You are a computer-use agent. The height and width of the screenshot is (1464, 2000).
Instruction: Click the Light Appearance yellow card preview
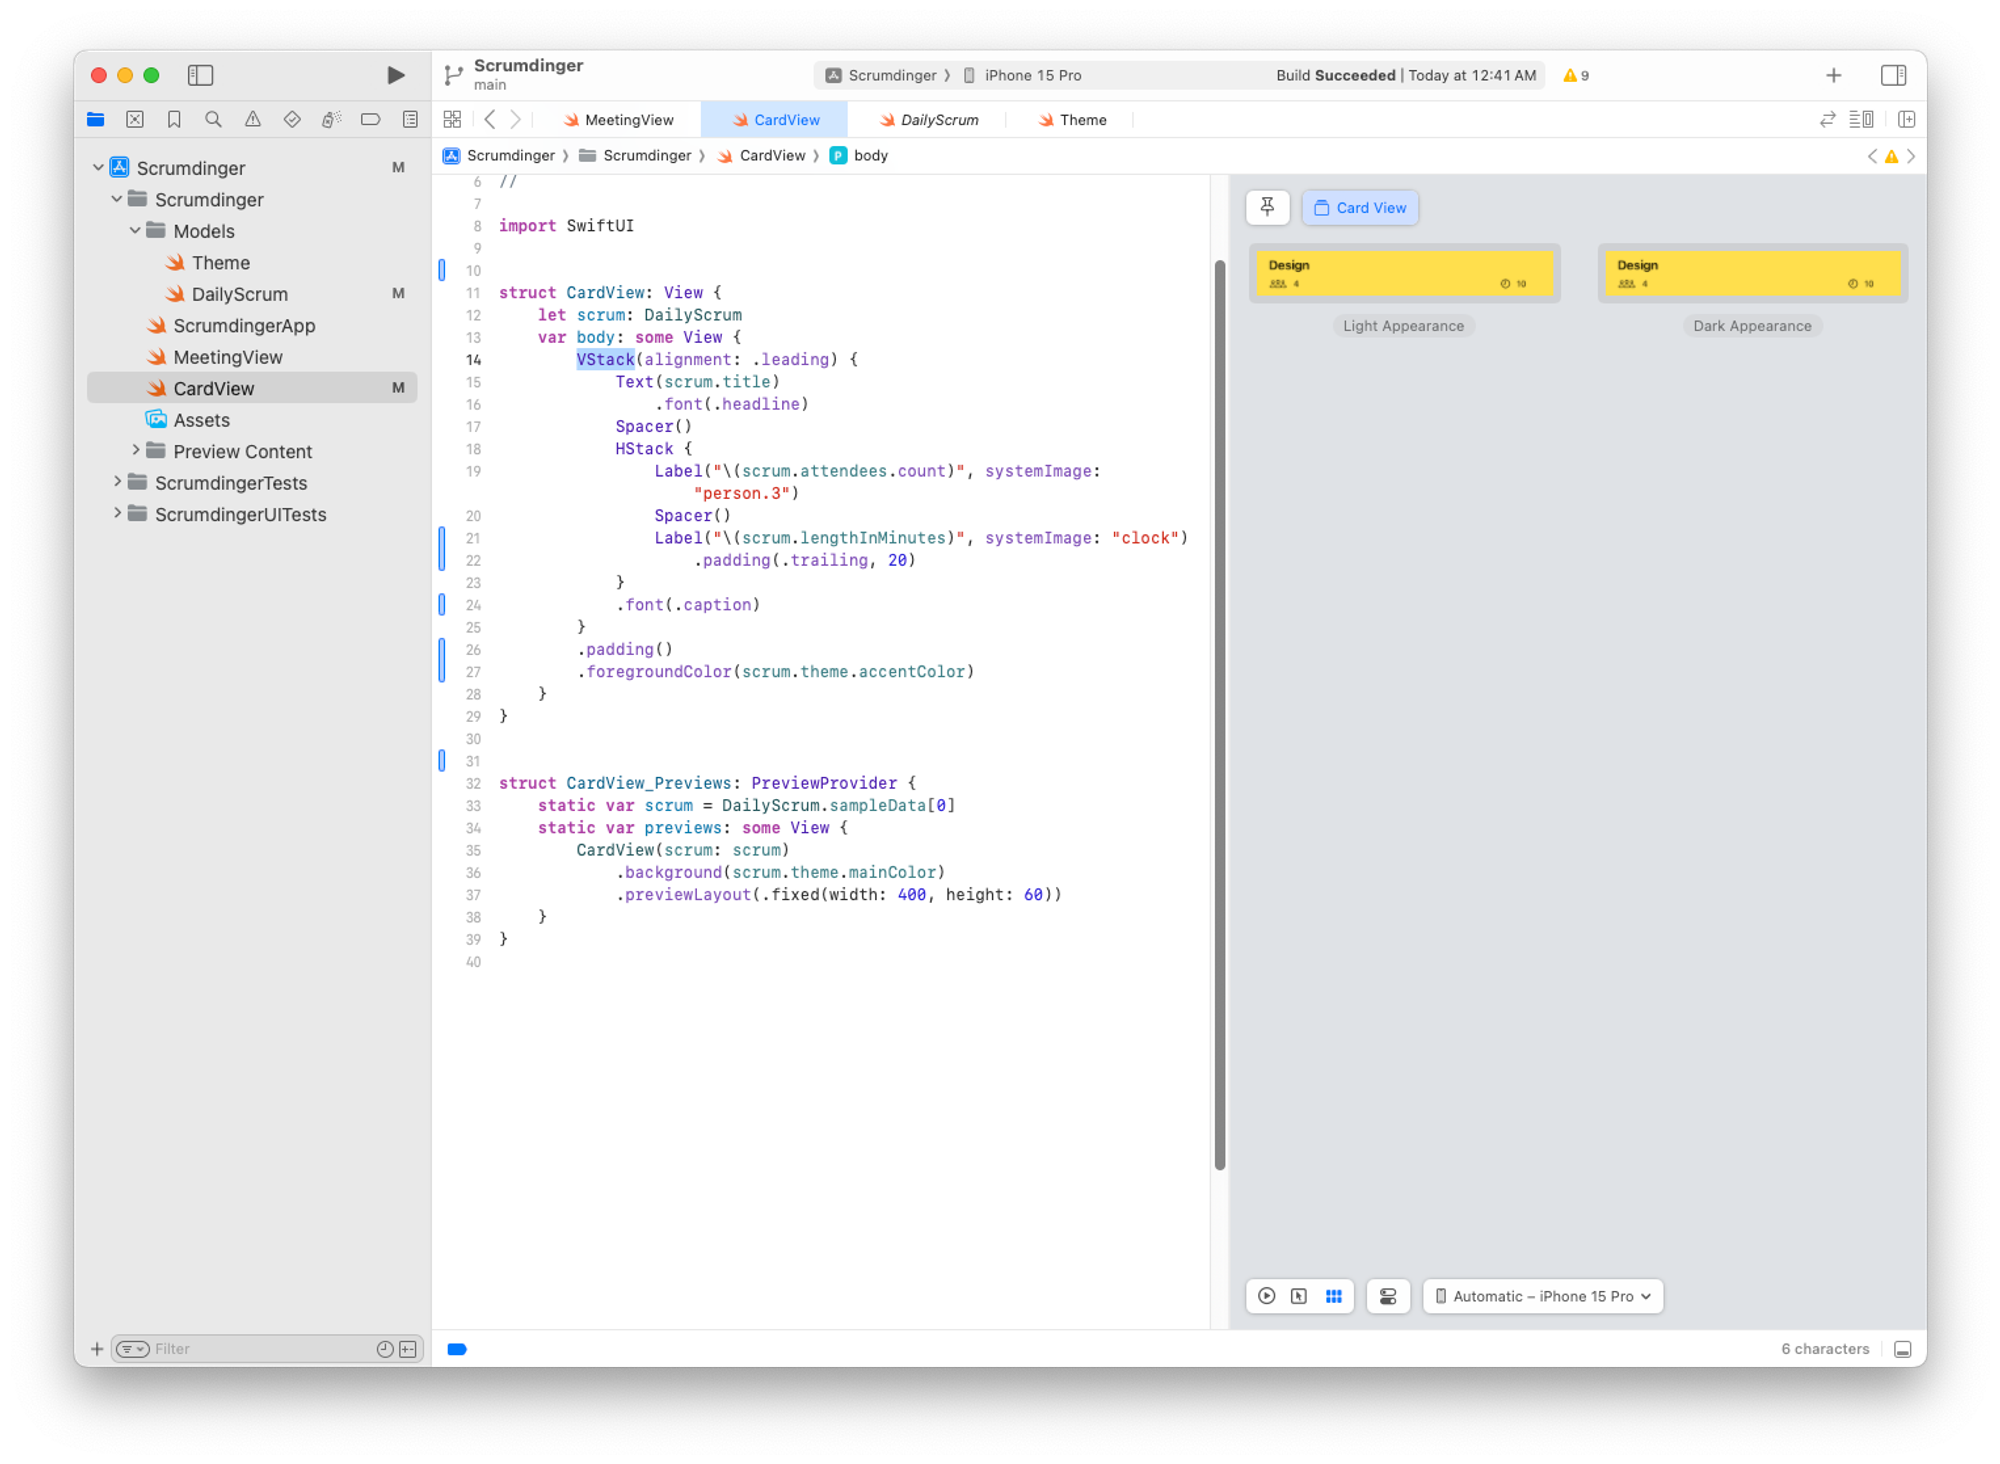tap(1404, 273)
